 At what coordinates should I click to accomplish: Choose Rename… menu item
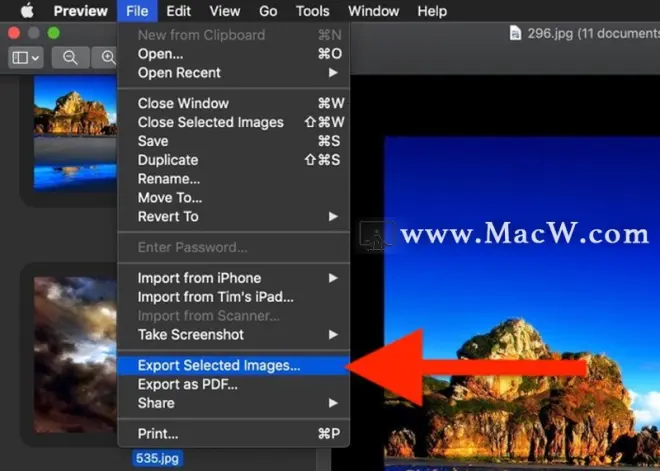click(234, 179)
